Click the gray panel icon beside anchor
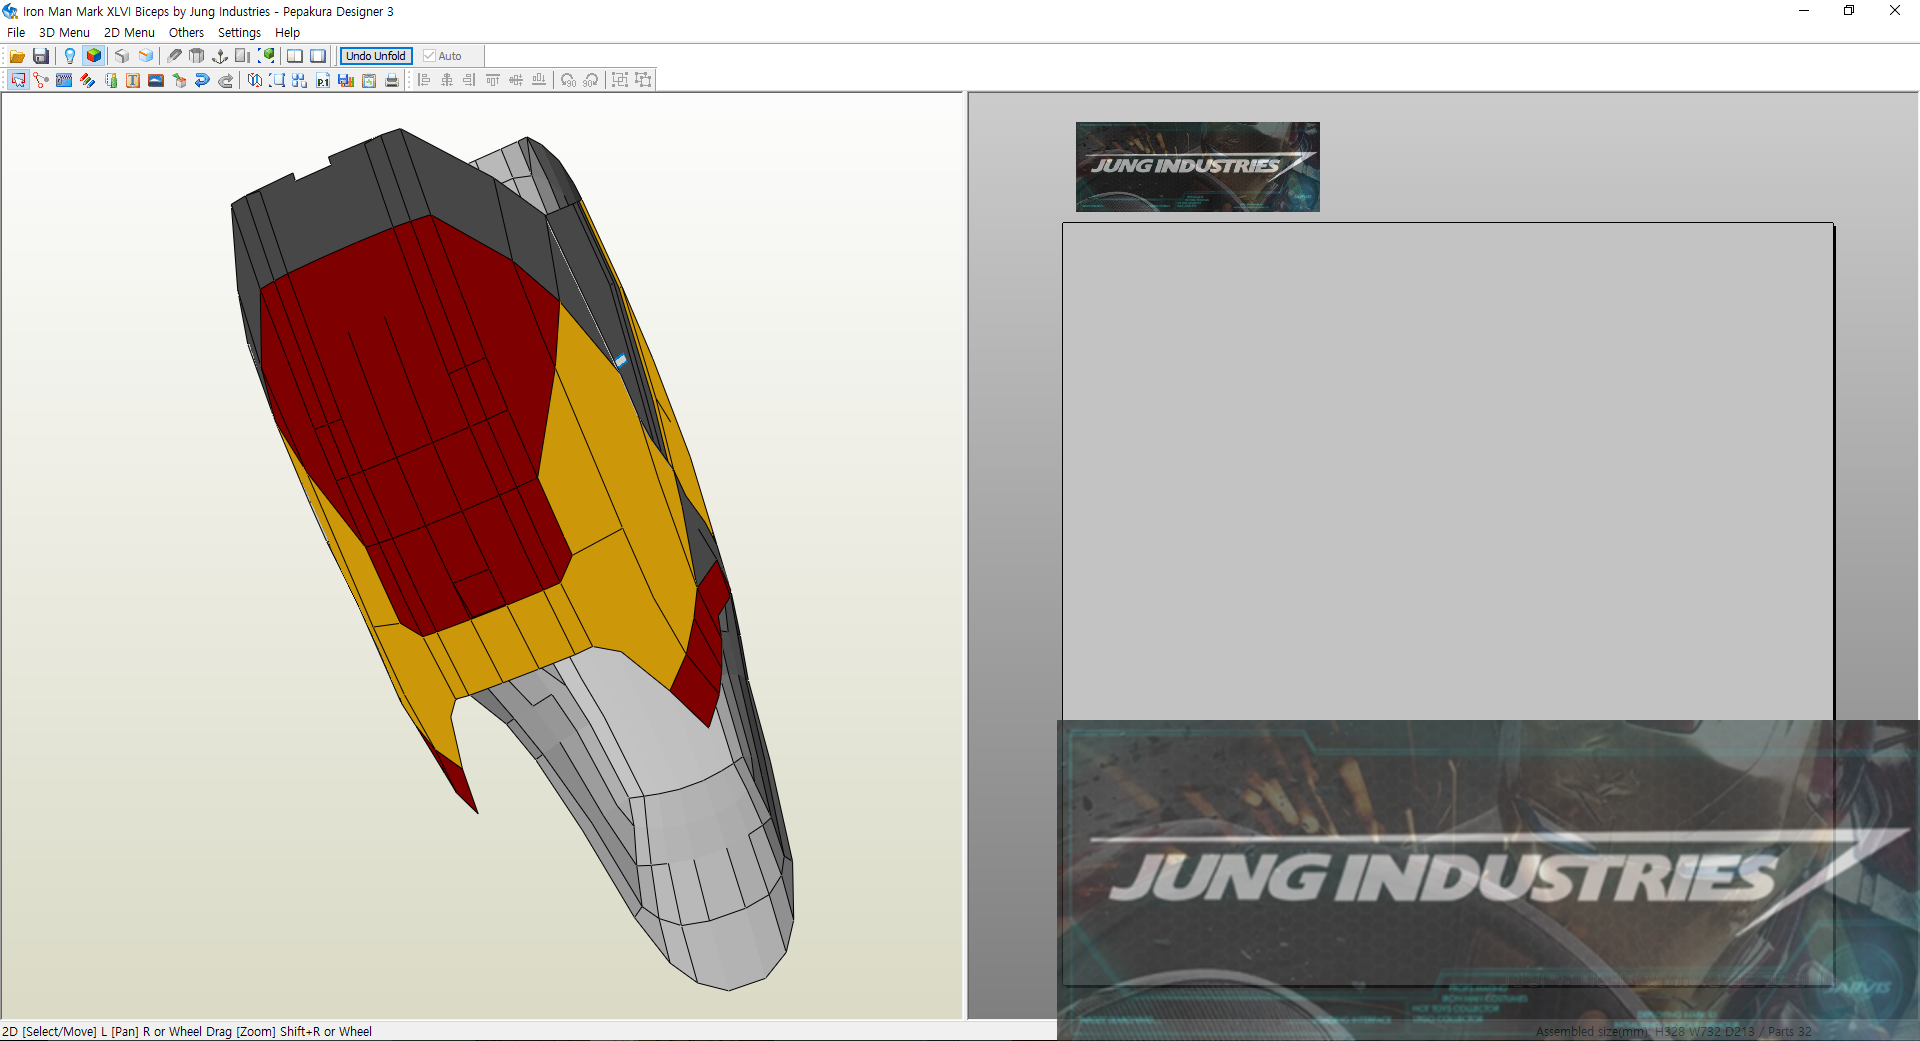Viewport: 1920px width, 1041px height. tap(243, 56)
